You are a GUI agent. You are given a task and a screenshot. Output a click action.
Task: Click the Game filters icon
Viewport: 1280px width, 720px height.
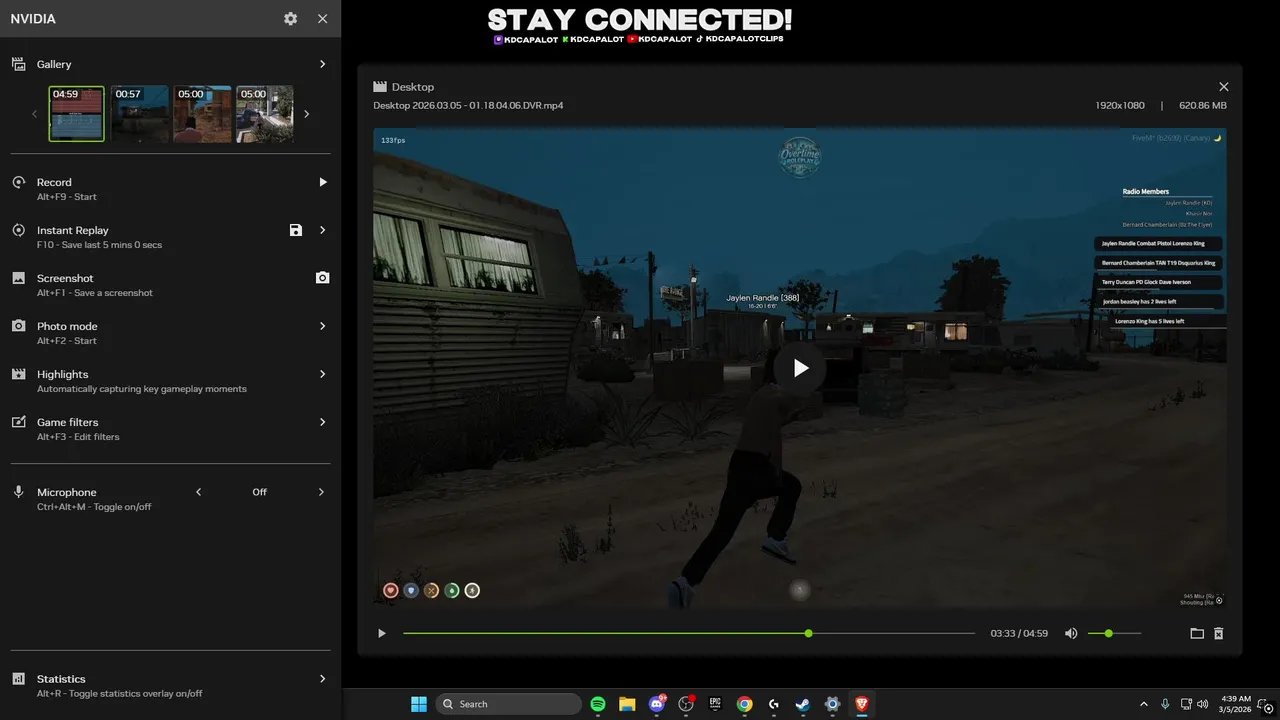[18, 422]
